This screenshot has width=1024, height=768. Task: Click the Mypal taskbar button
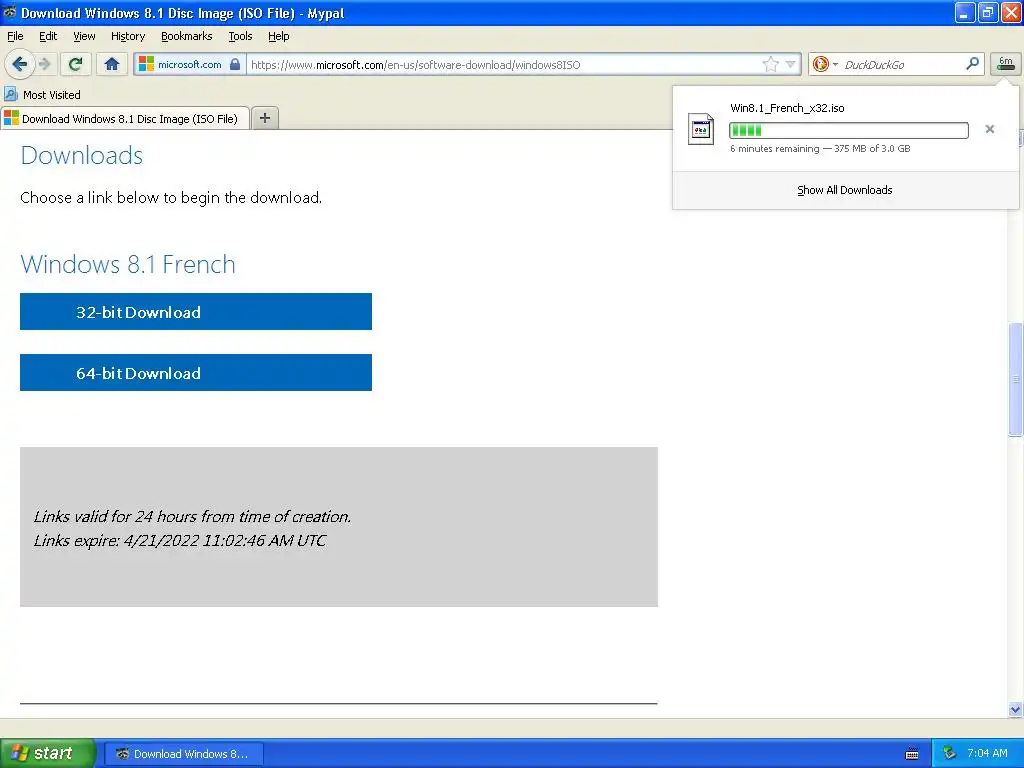click(184, 754)
